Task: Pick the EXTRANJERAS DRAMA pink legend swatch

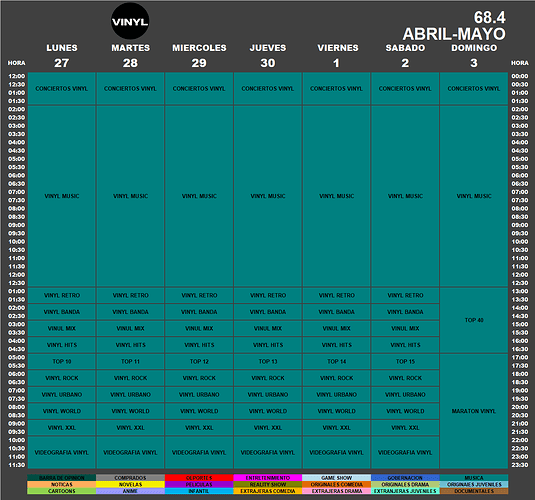Action: 337,491
